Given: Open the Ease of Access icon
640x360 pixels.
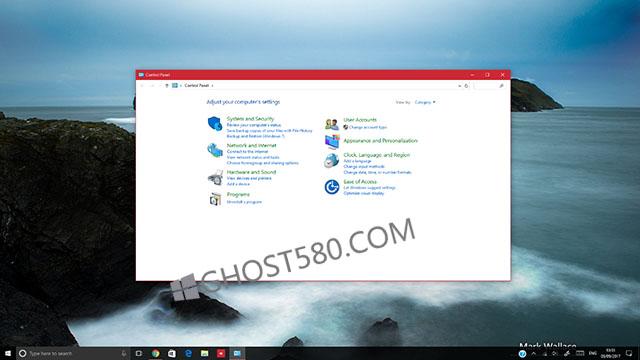Looking at the screenshot, I should click(332, 187).
